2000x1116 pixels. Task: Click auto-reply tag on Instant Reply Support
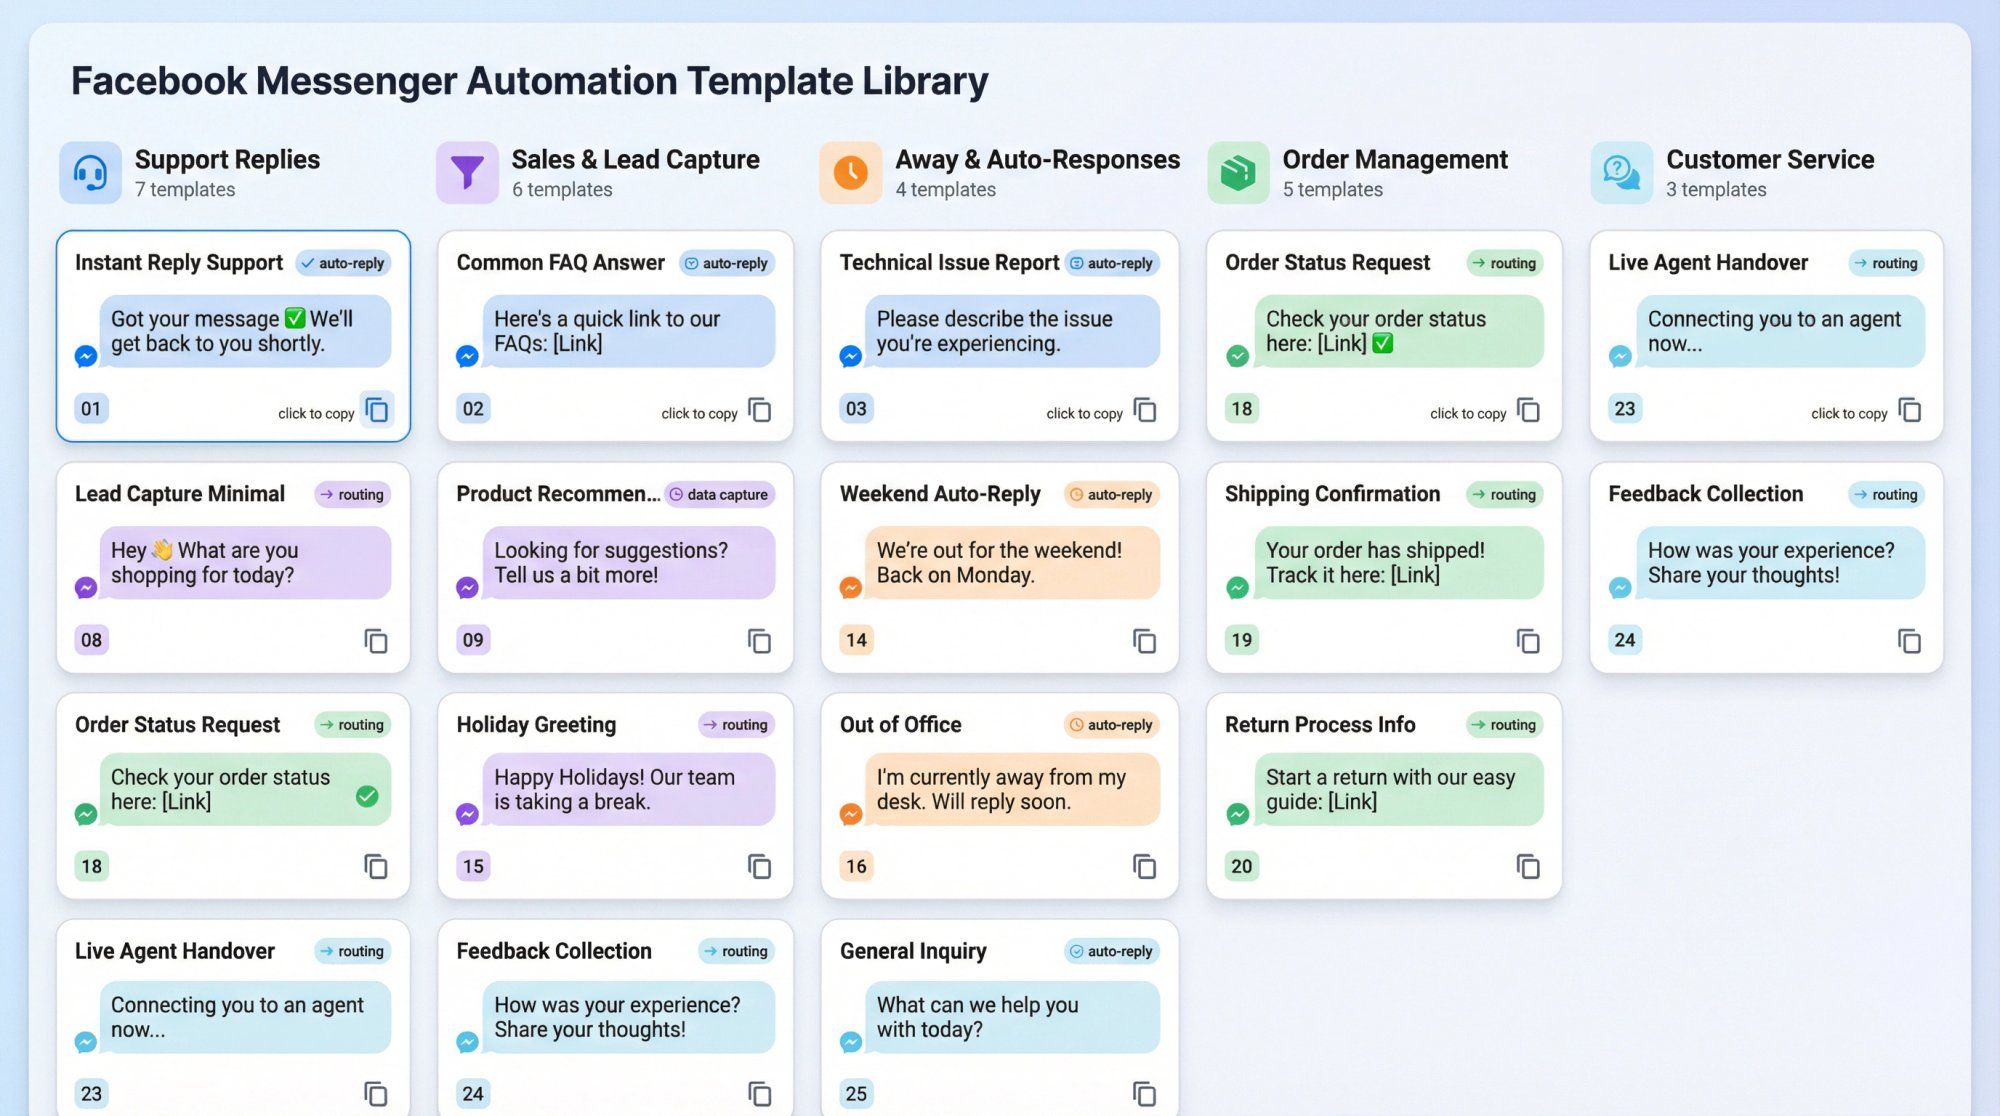(x=343, y=263)
